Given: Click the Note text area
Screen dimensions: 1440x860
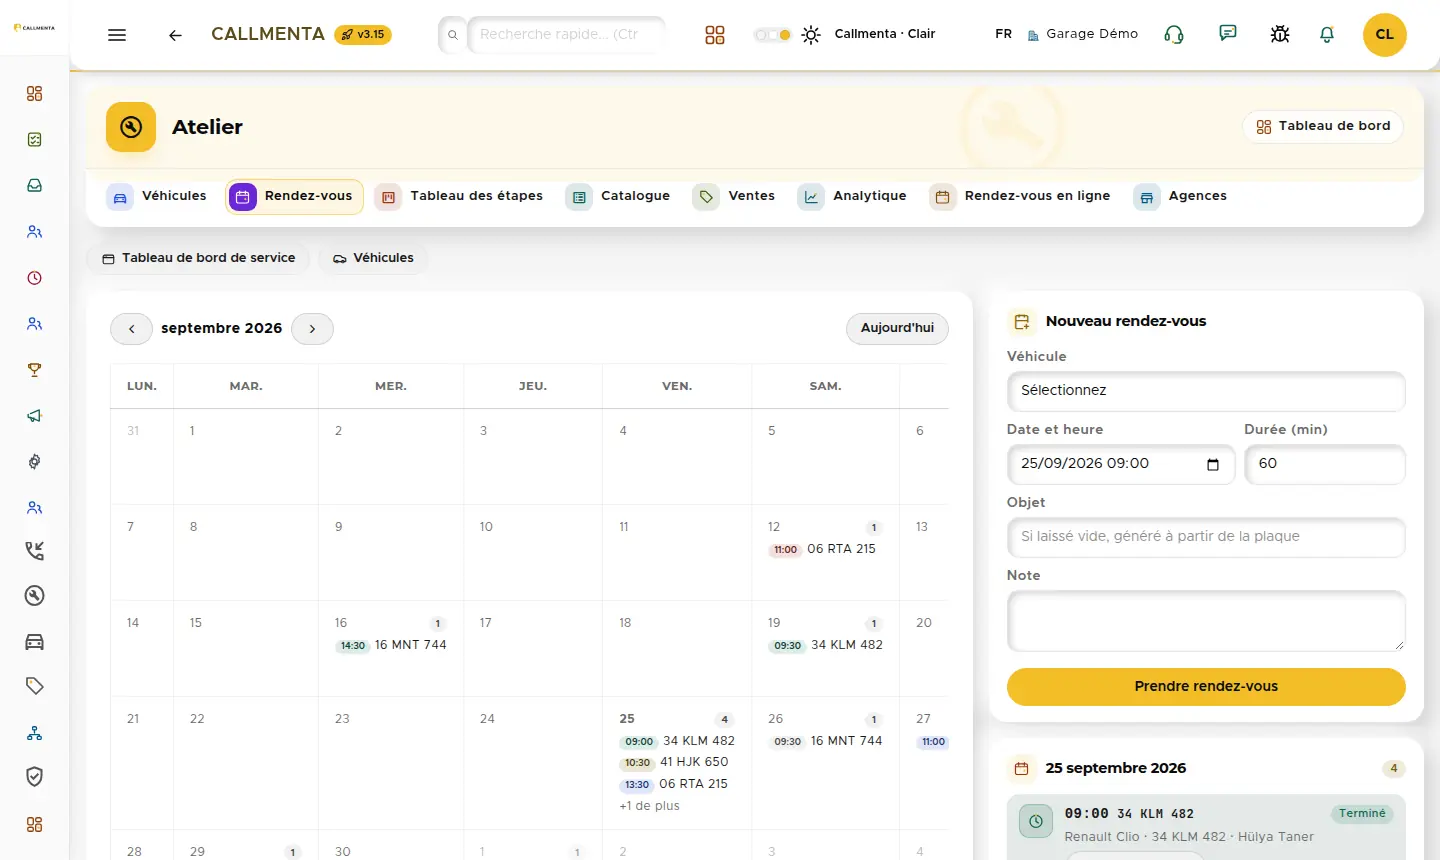Looking at the screenshot, I should 1206,621.
